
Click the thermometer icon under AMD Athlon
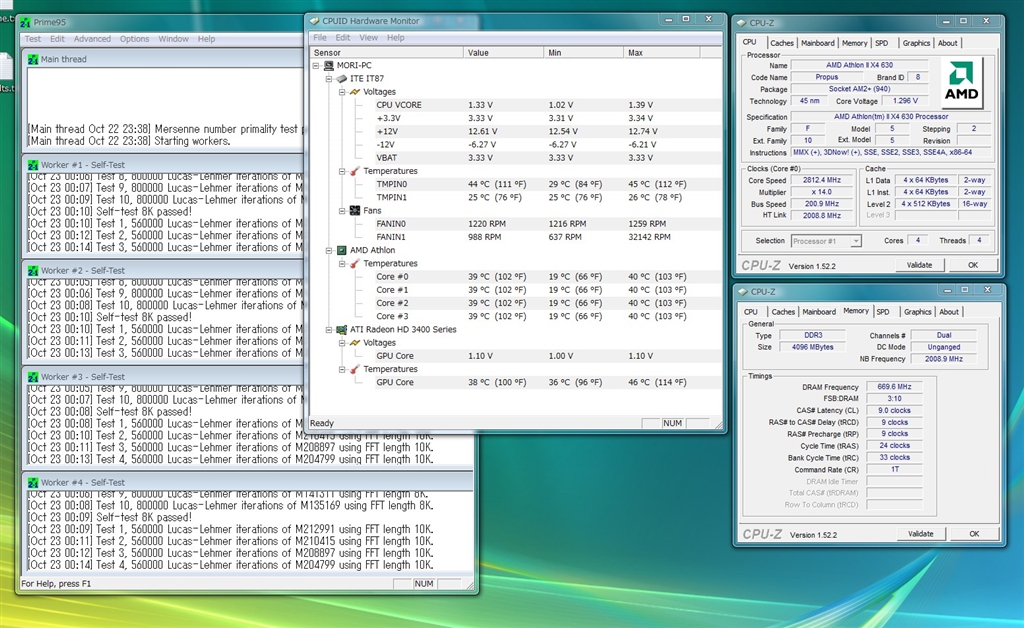coord(354,263)
